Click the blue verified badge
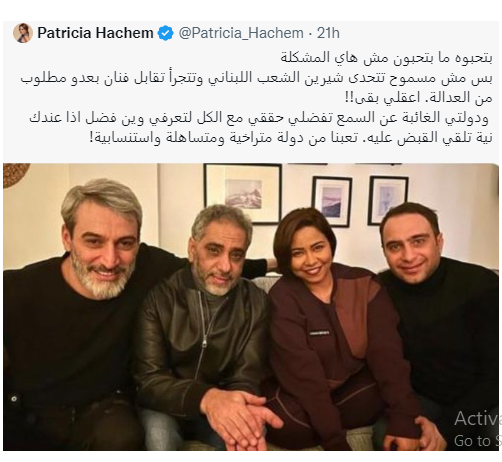Image resolution: width=502 pixels, height=462 pixels. pyautogui.click(x=165, y=33)
